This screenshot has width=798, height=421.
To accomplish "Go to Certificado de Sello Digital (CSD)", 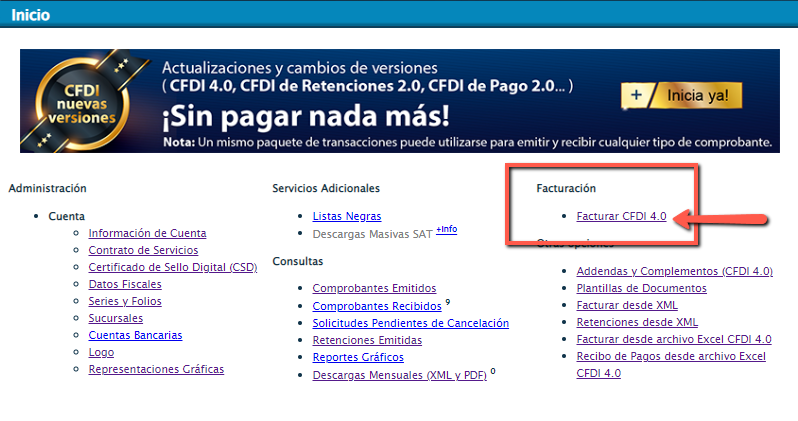I will click(173, 267).
